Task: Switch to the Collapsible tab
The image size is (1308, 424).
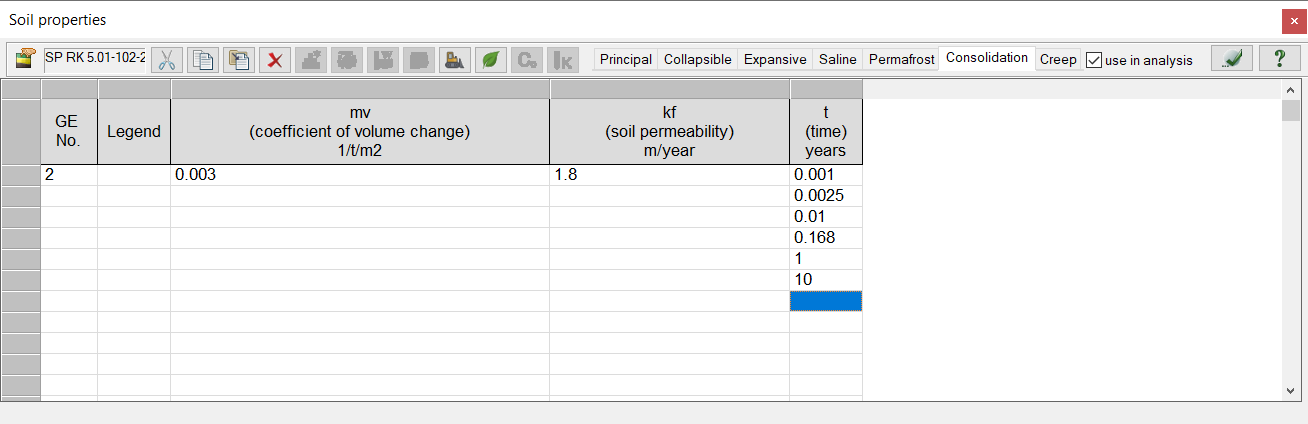Action: click(x=698, y=59)
